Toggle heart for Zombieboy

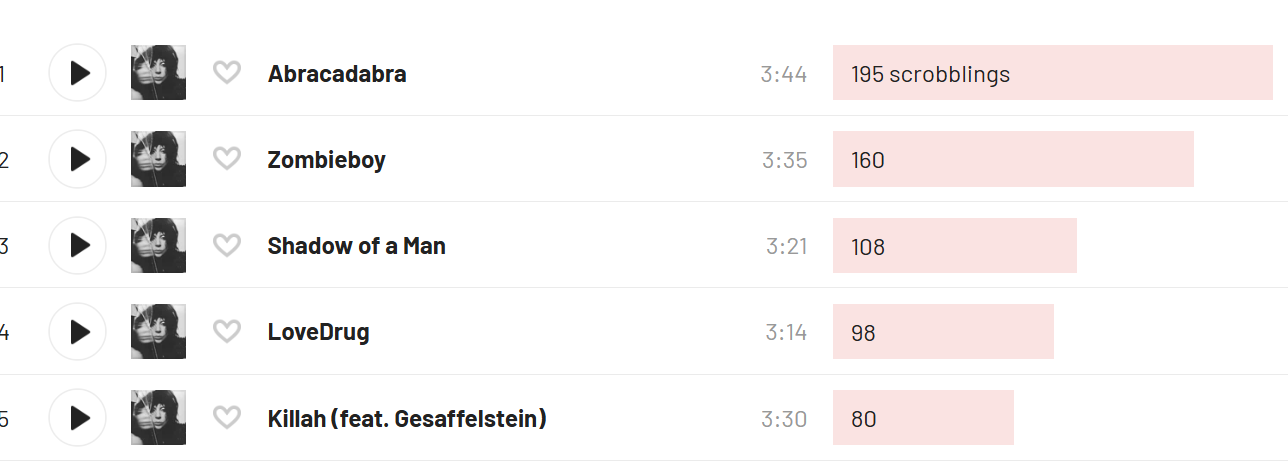point(227,159)
